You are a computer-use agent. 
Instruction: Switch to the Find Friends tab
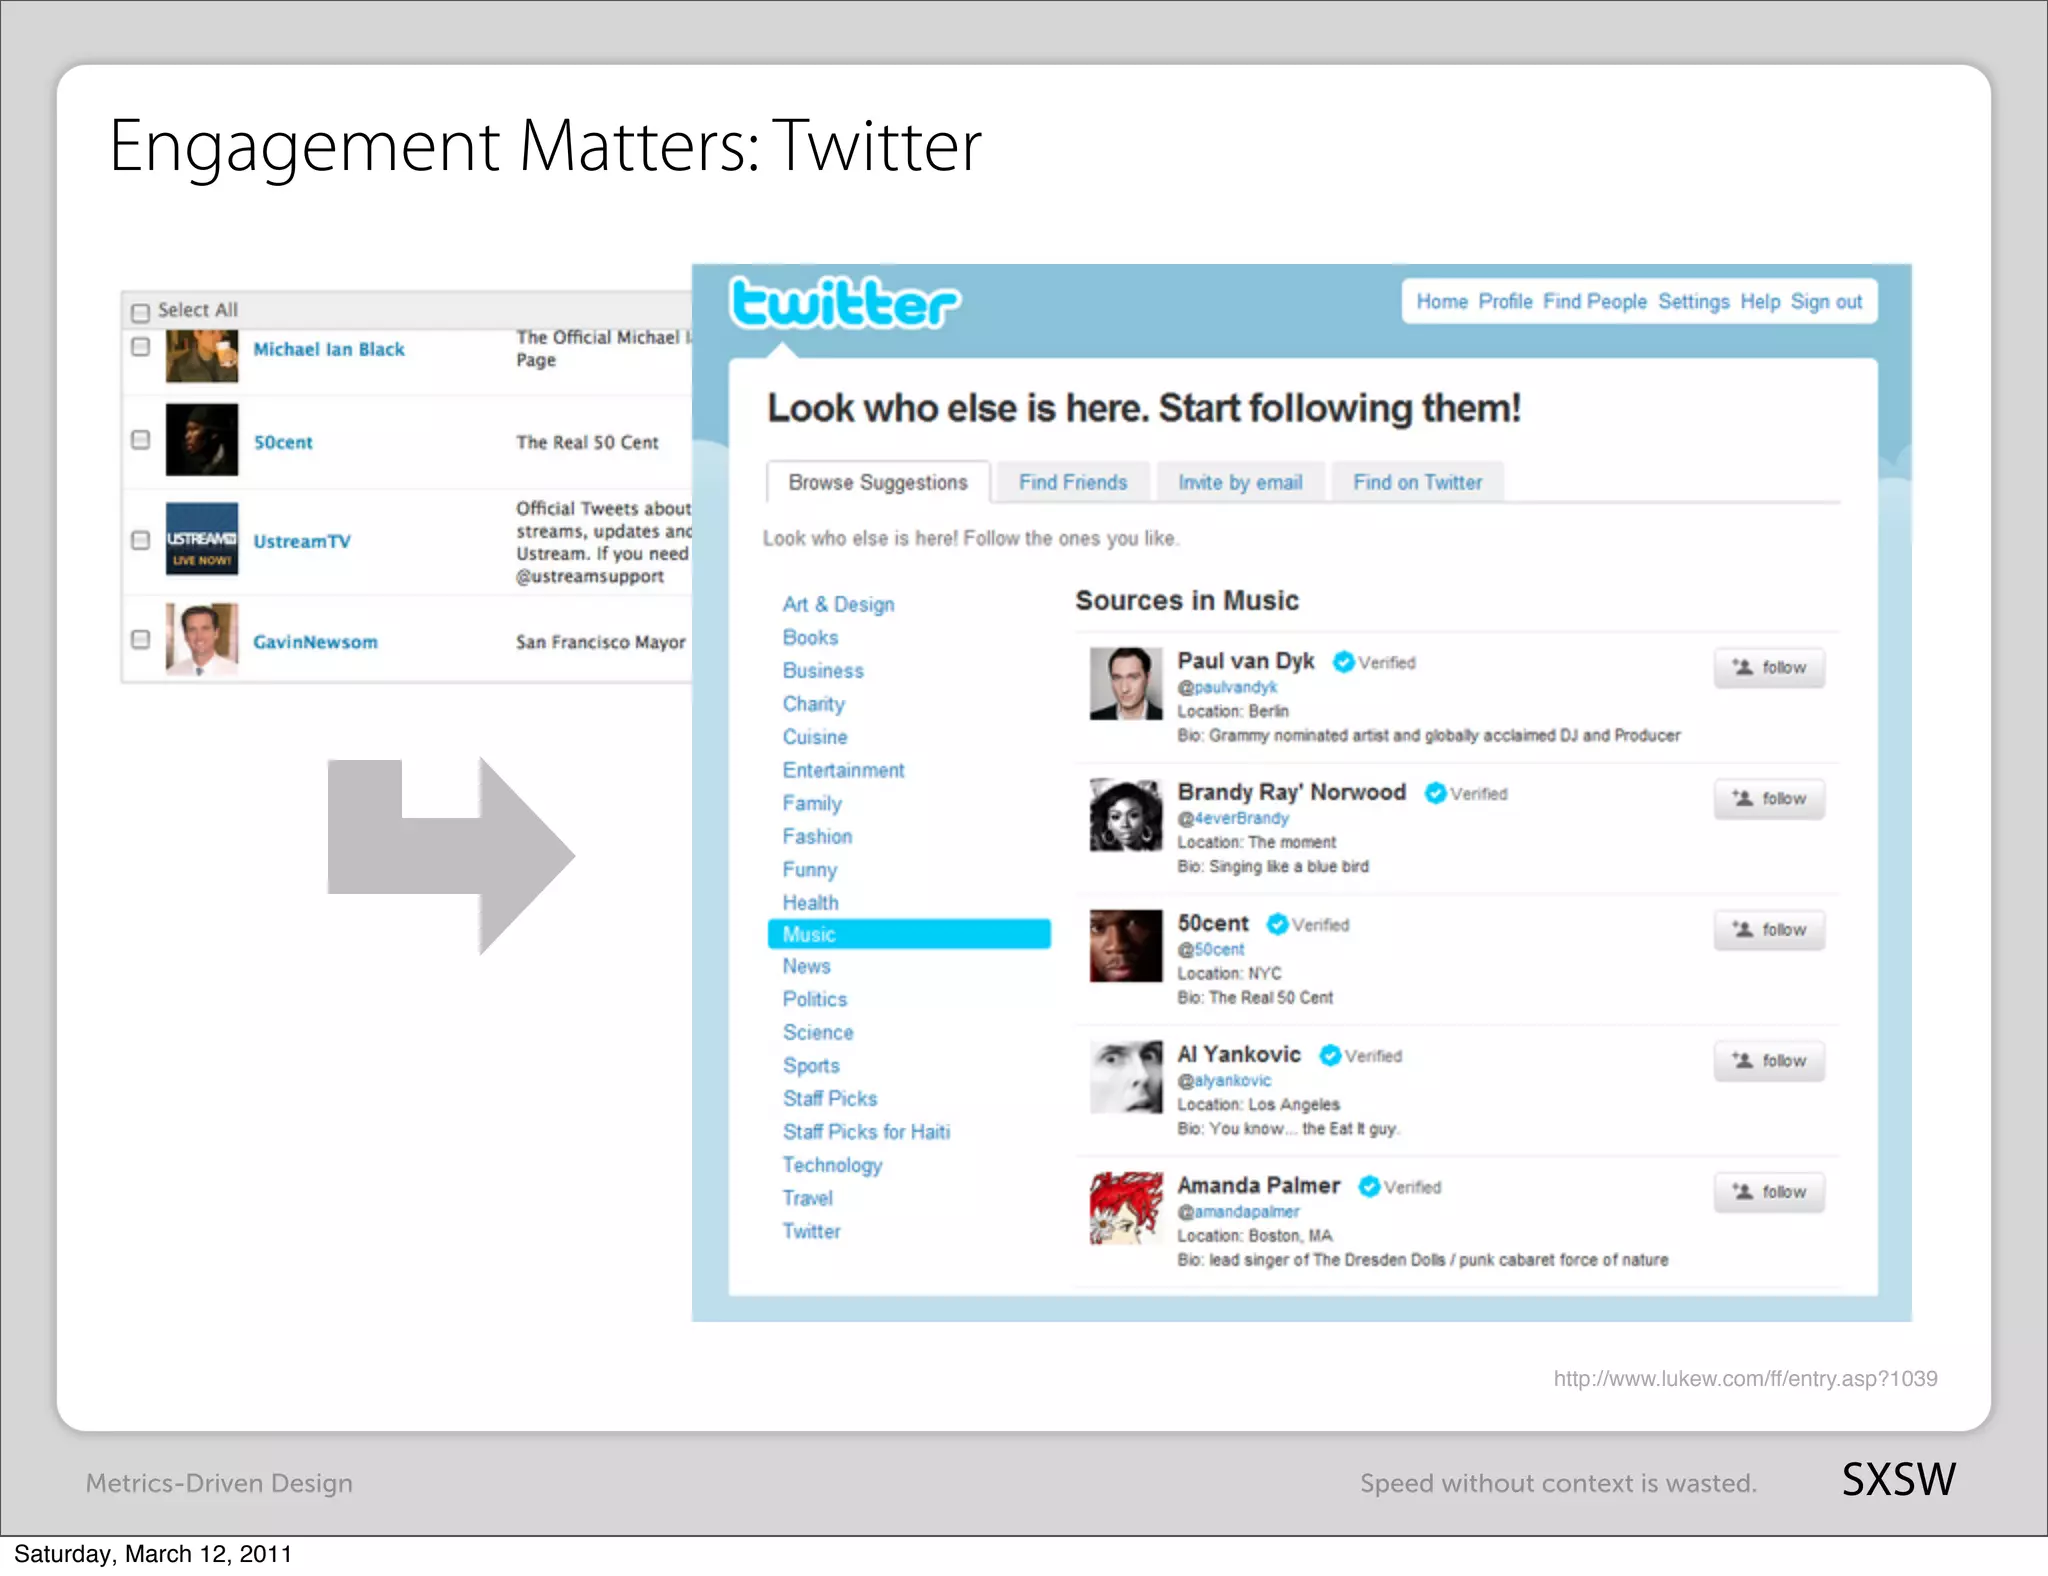tap(1072, 482)
